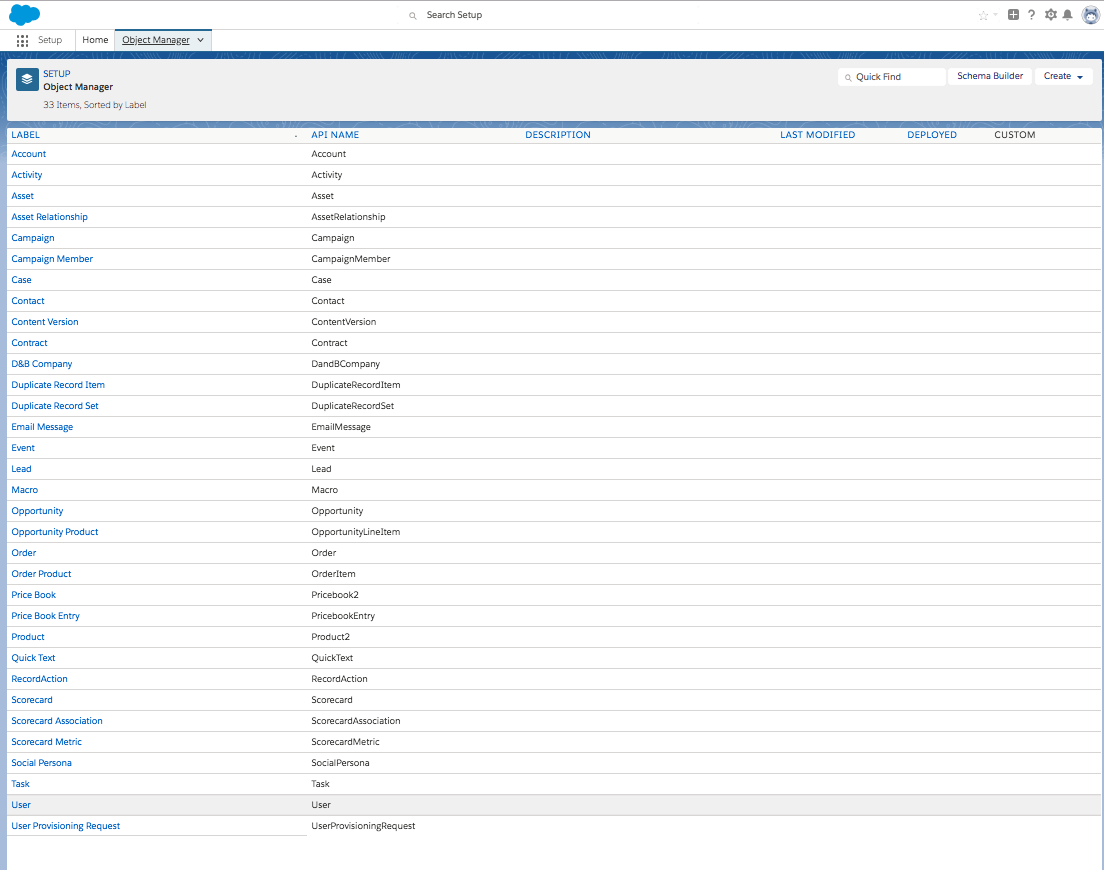Open the Asset Relationship object
The height and width of the screenshot is (870, 1104).
pos(49,217)
